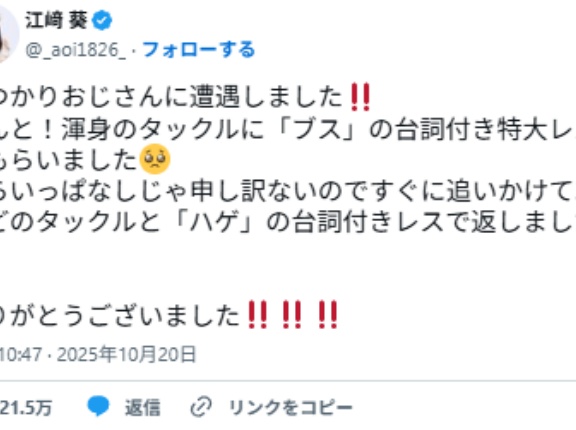Click last red exclamation emoji on thank-you line
Image resolution: width=576 pixels, height=430 pixels.
click(x=328, y=315)
